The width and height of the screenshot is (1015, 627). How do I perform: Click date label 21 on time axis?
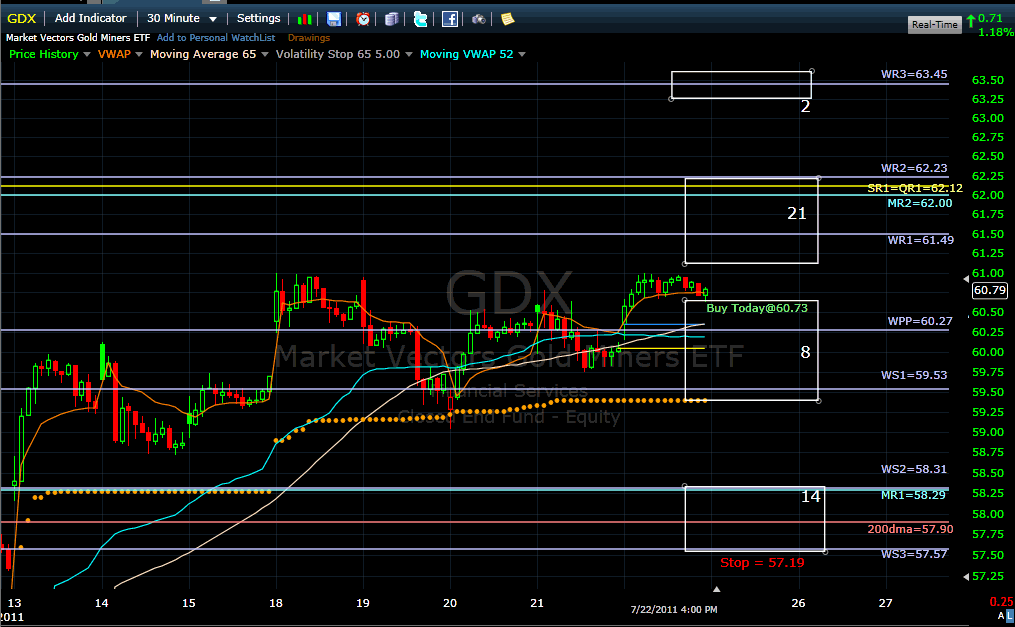pos(537,603)
